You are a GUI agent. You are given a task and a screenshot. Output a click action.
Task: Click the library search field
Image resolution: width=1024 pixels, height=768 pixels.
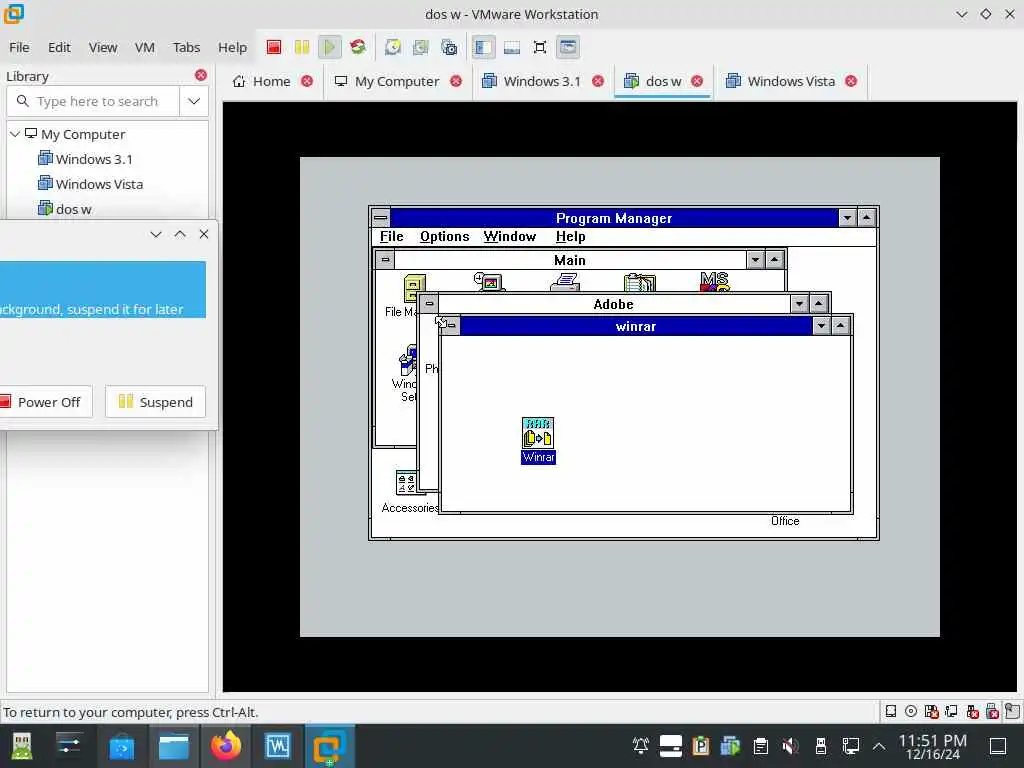[x=93, y=101]
